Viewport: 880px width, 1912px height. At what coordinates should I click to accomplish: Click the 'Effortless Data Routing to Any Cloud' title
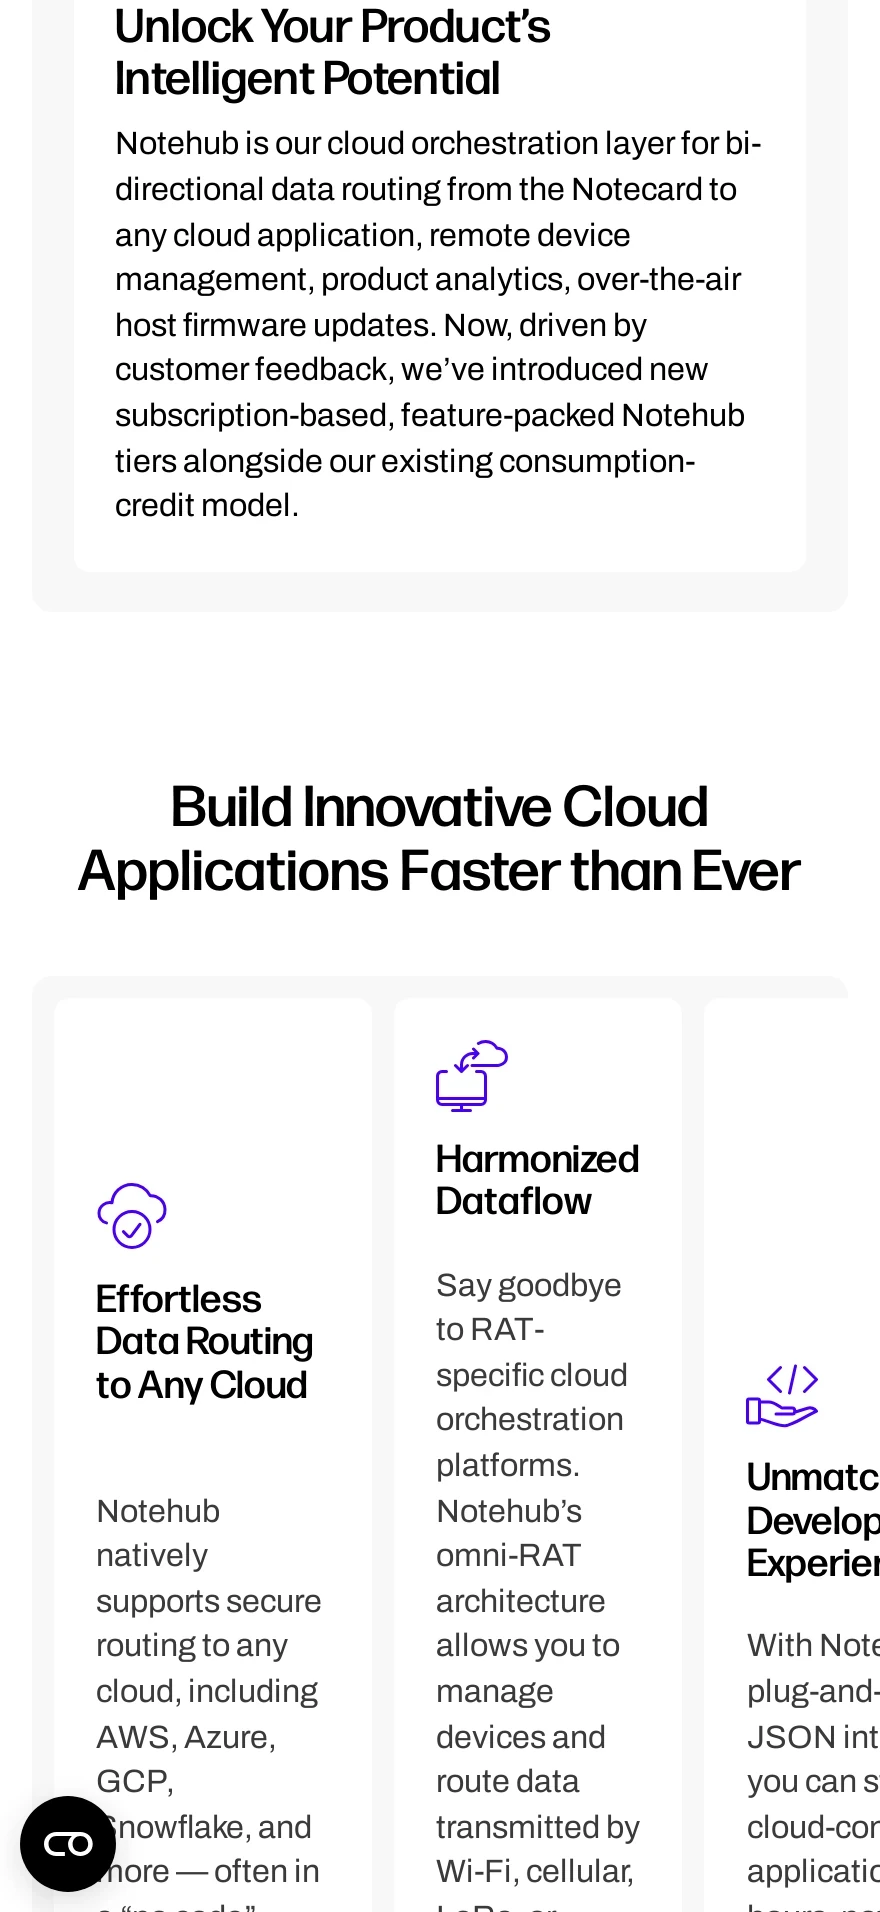tap(205, 1342)
